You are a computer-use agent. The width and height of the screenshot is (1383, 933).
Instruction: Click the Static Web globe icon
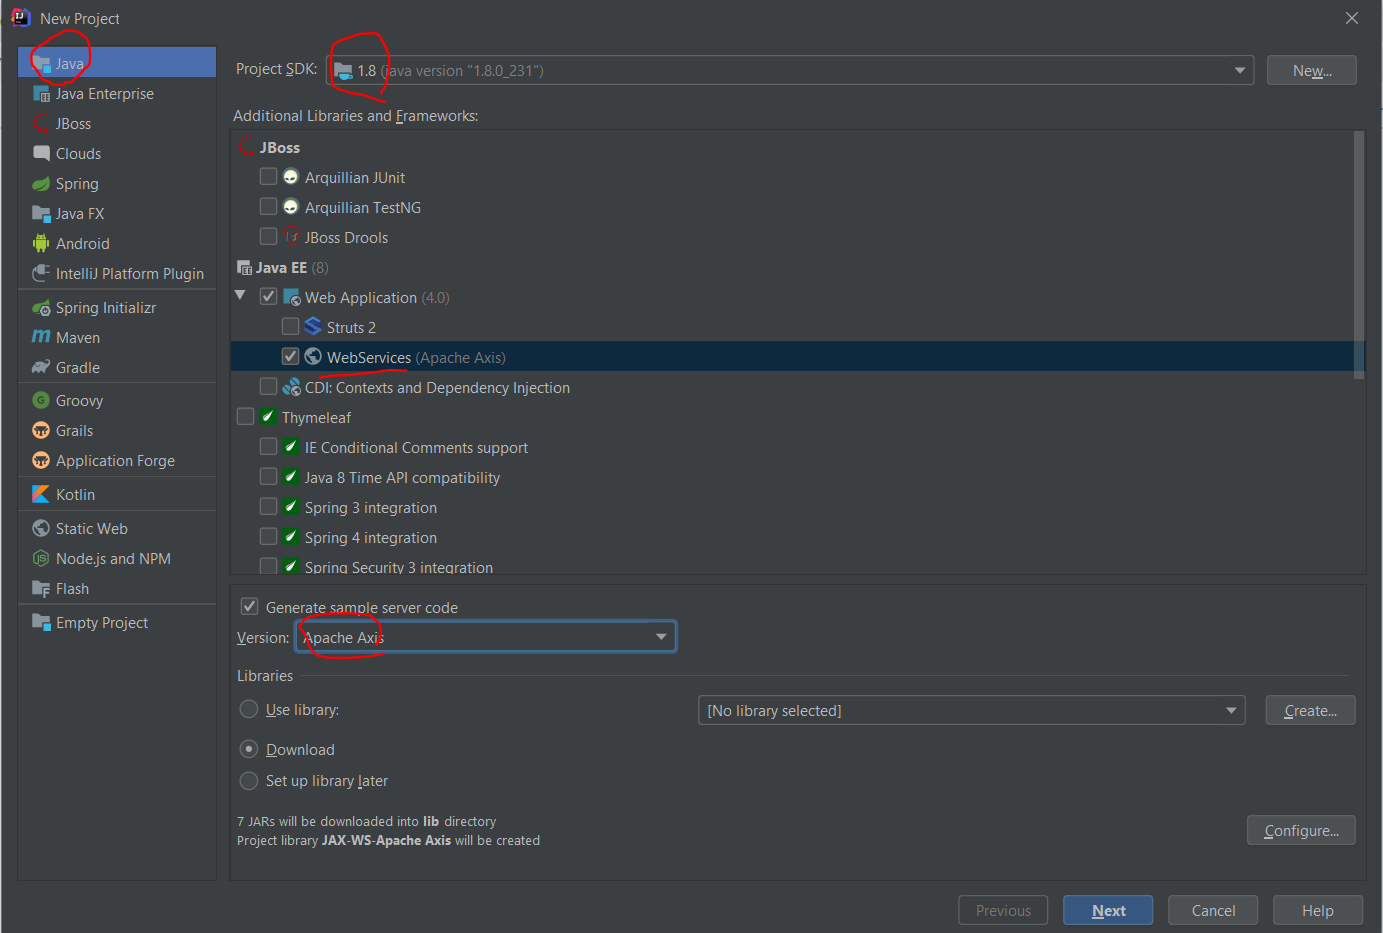tap(41, 529)
